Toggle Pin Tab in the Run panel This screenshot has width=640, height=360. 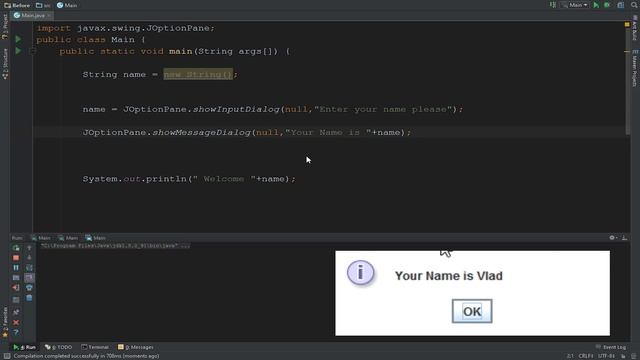[16, 312]
